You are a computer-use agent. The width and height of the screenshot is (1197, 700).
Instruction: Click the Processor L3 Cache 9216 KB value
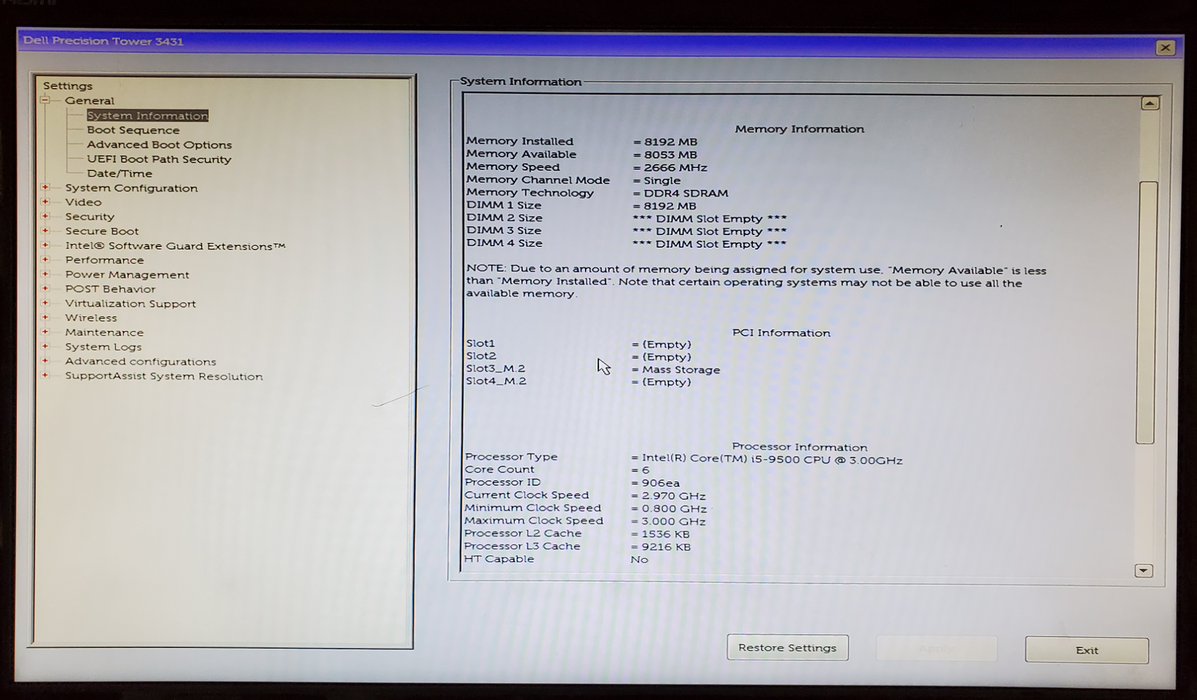661,547
